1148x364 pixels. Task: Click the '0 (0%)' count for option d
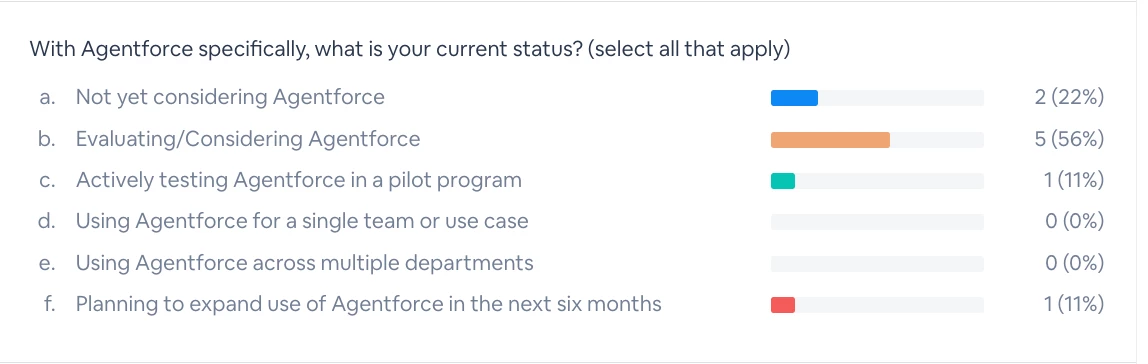[x=1074, y=221]
